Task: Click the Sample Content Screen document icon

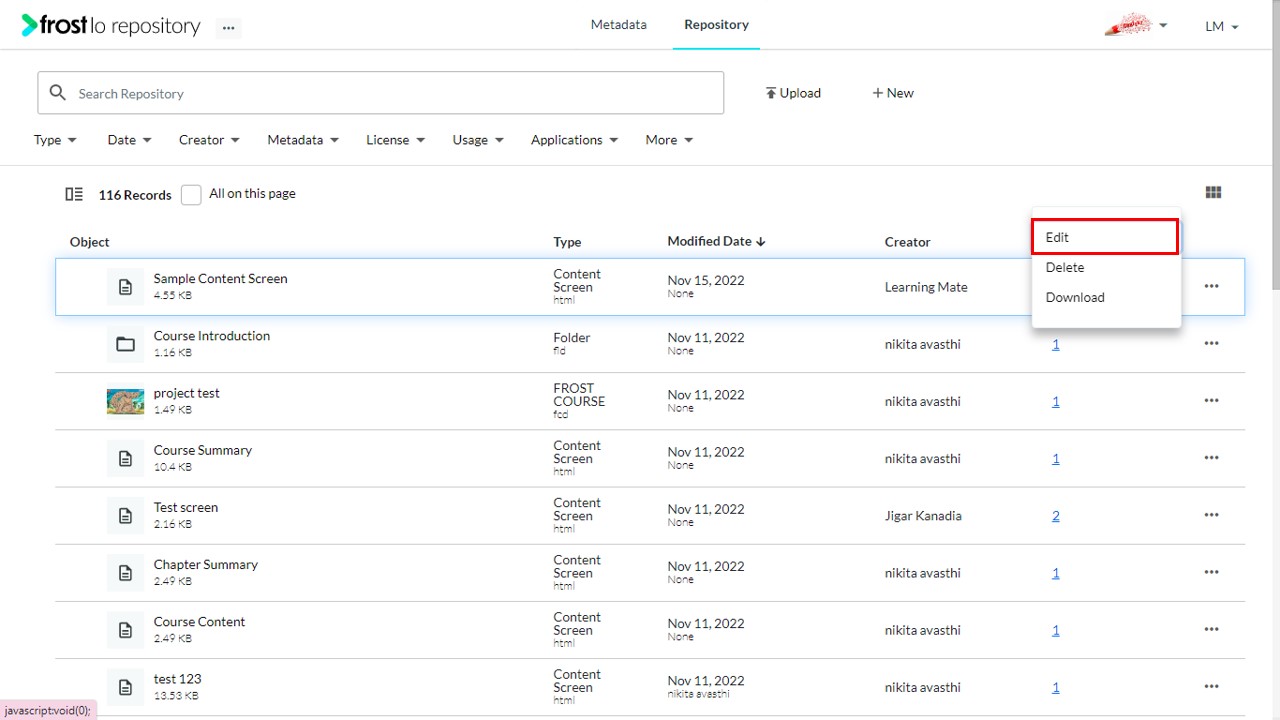Action: point(125,287)
